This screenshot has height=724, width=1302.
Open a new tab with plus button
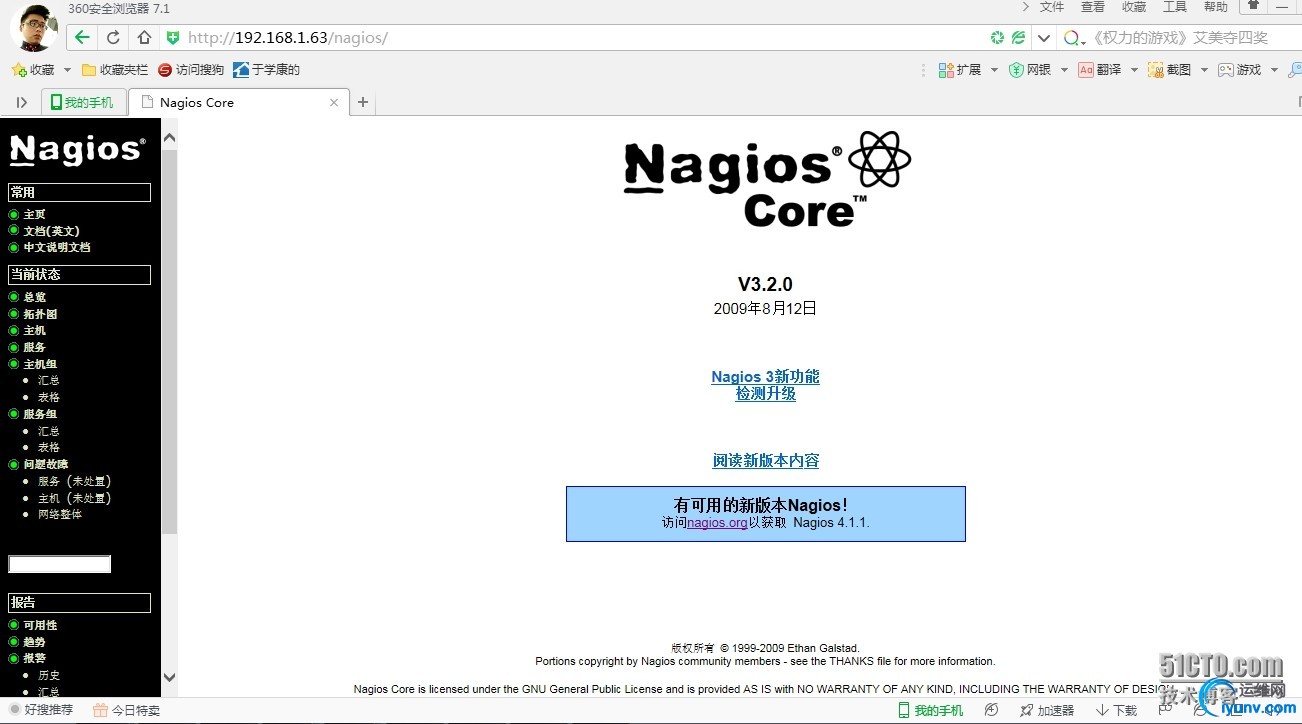pos(363,102)
